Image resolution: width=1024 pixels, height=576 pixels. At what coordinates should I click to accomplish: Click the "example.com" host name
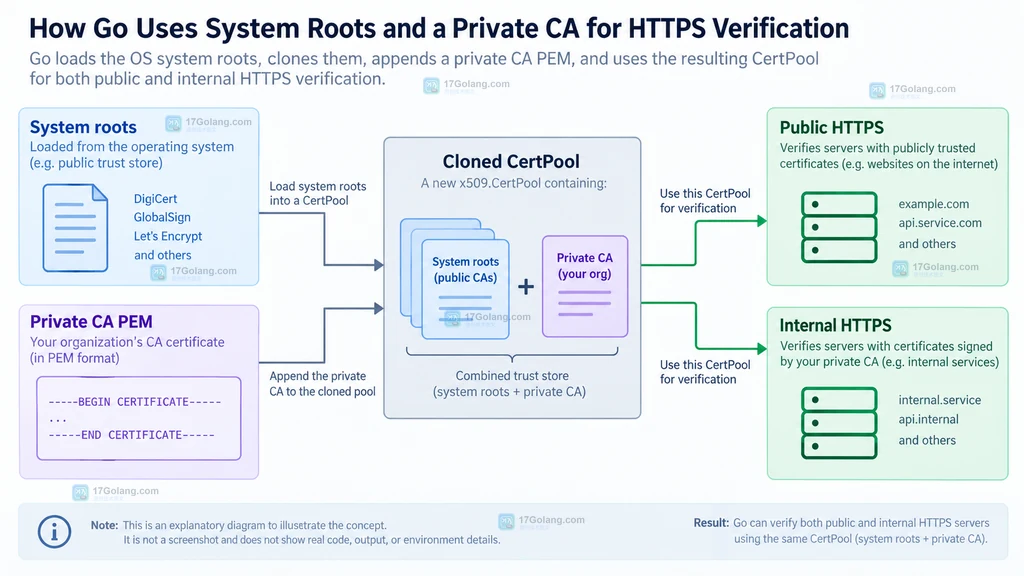(934, 204)
